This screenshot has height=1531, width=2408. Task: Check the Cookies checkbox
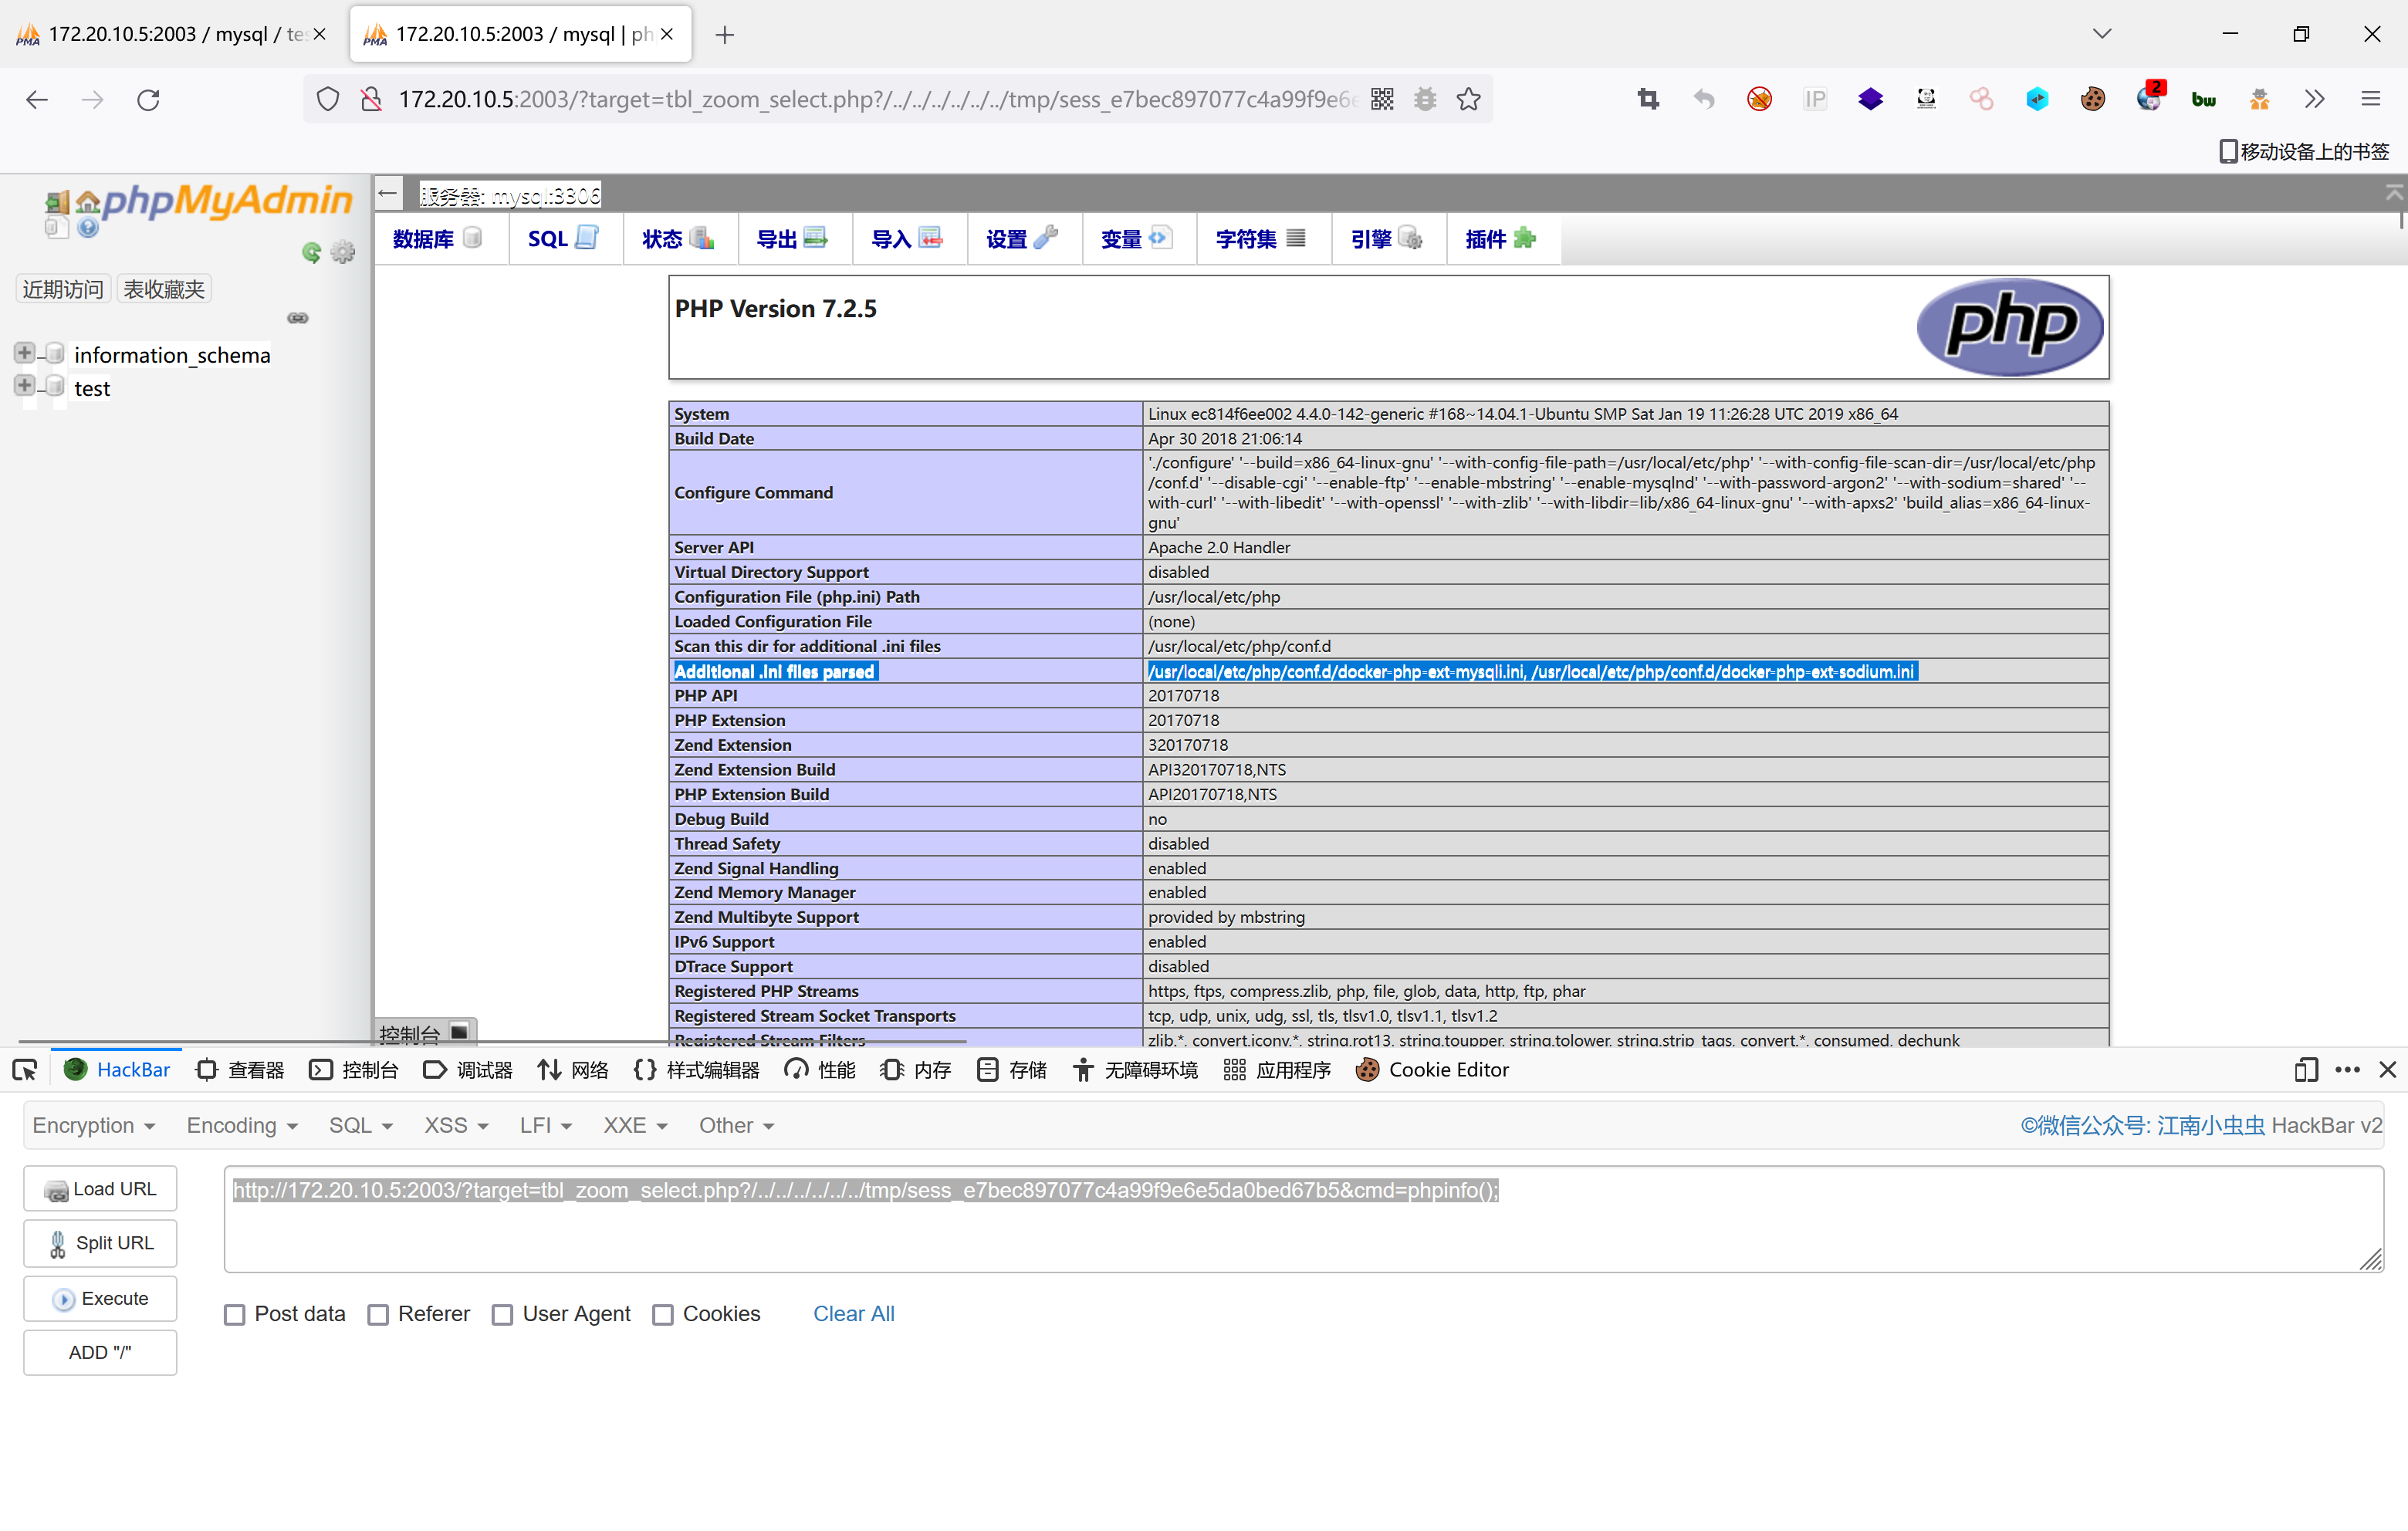pyautogui.click(x=662, y=1314)
